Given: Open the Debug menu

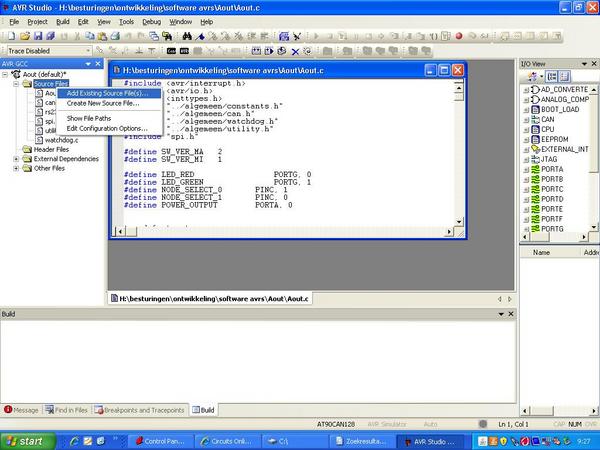Looking at the screenshot, I should [x=151, y=21].
